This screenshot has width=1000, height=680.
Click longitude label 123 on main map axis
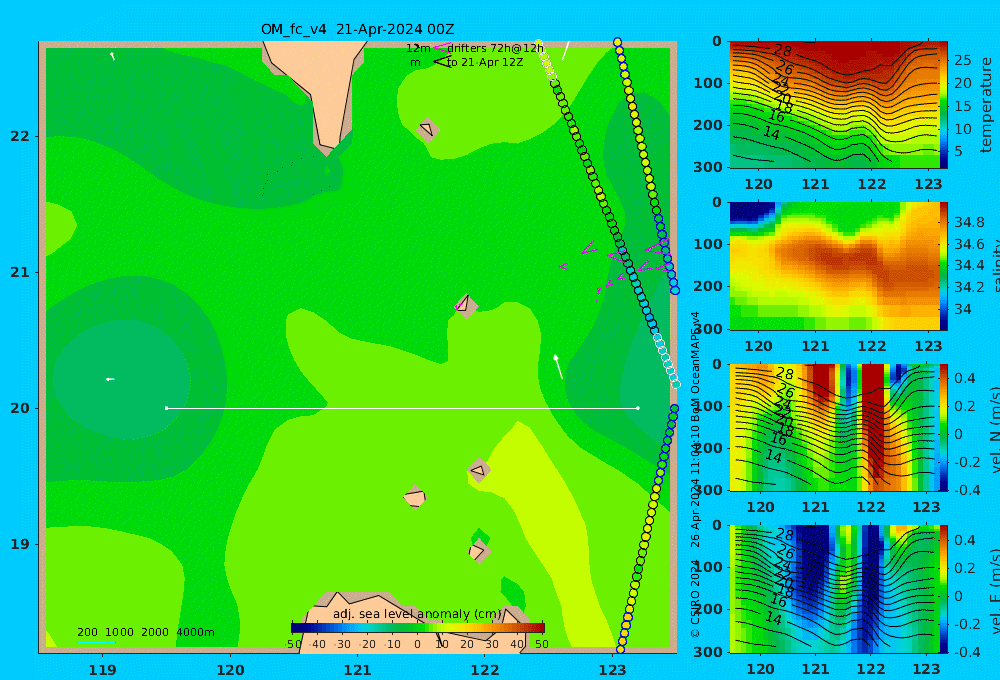[x=612, y=670]
